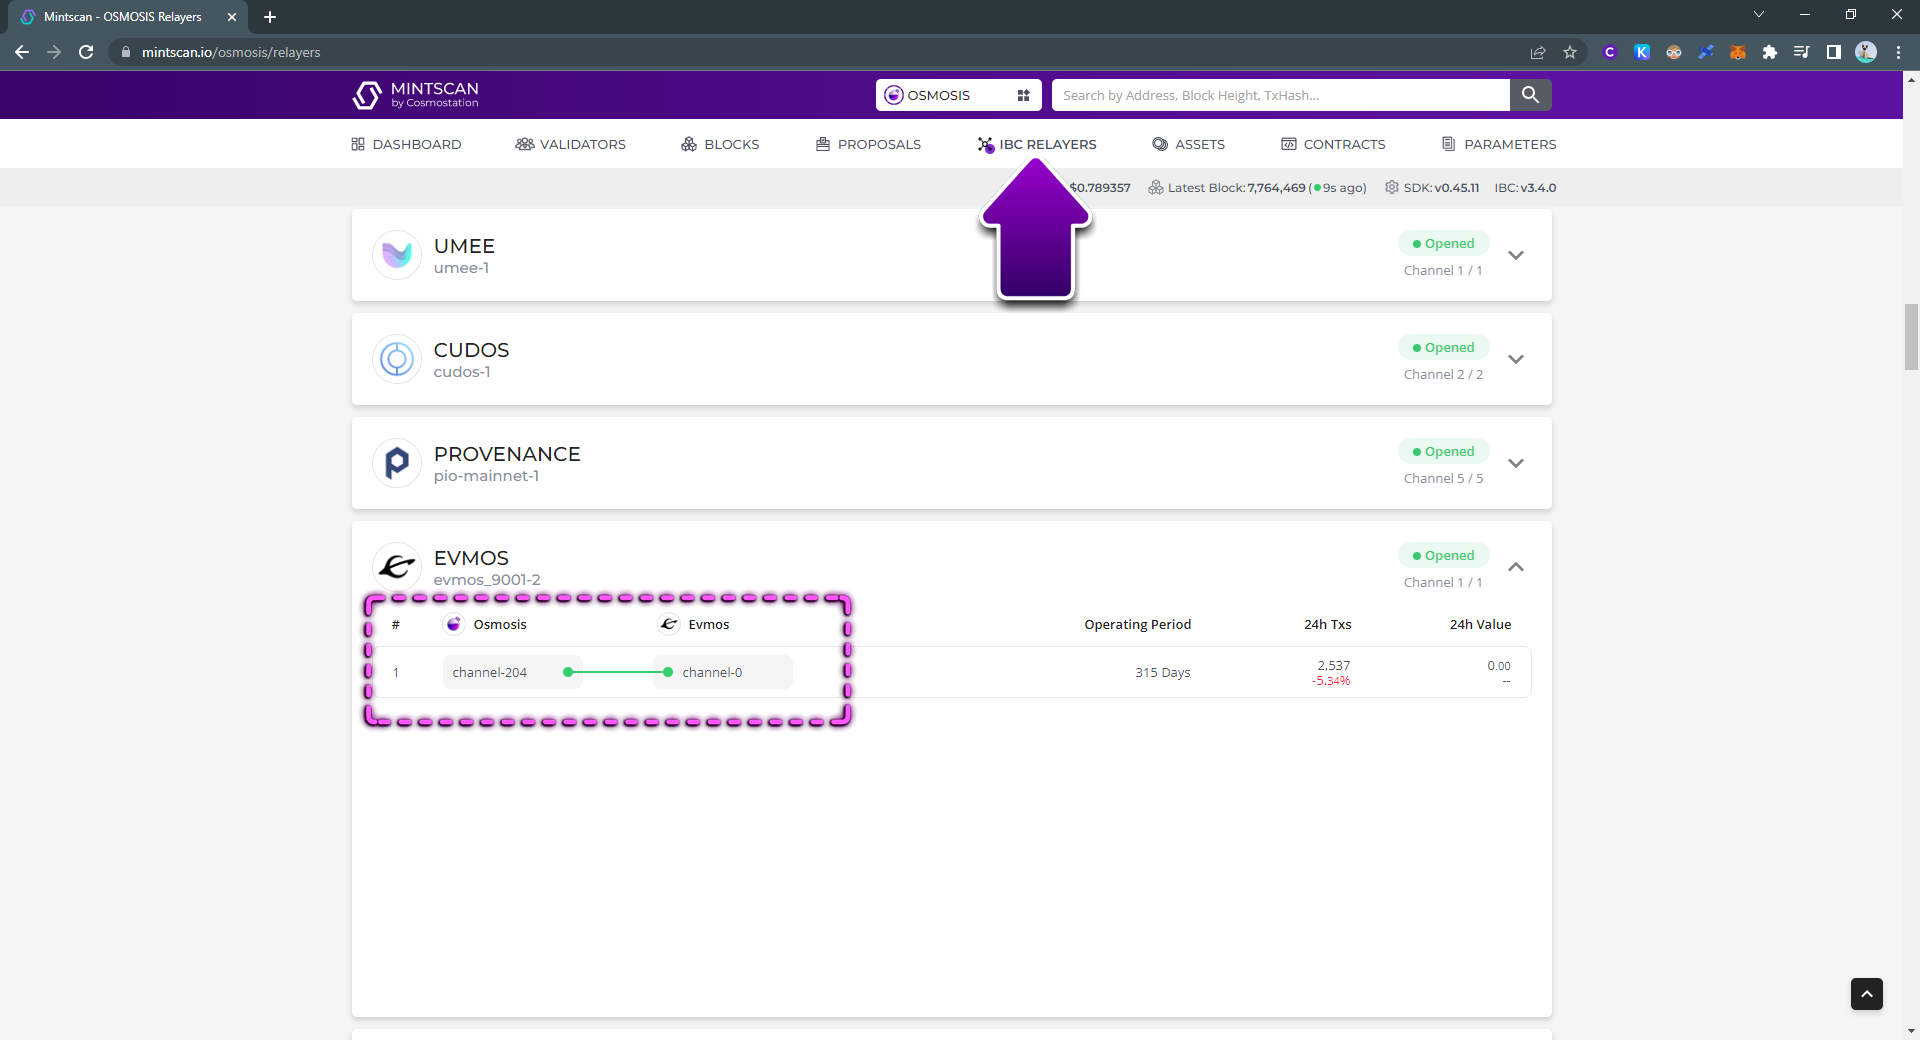Open the Cosmostation wallet extension

tap(1610, 52)
